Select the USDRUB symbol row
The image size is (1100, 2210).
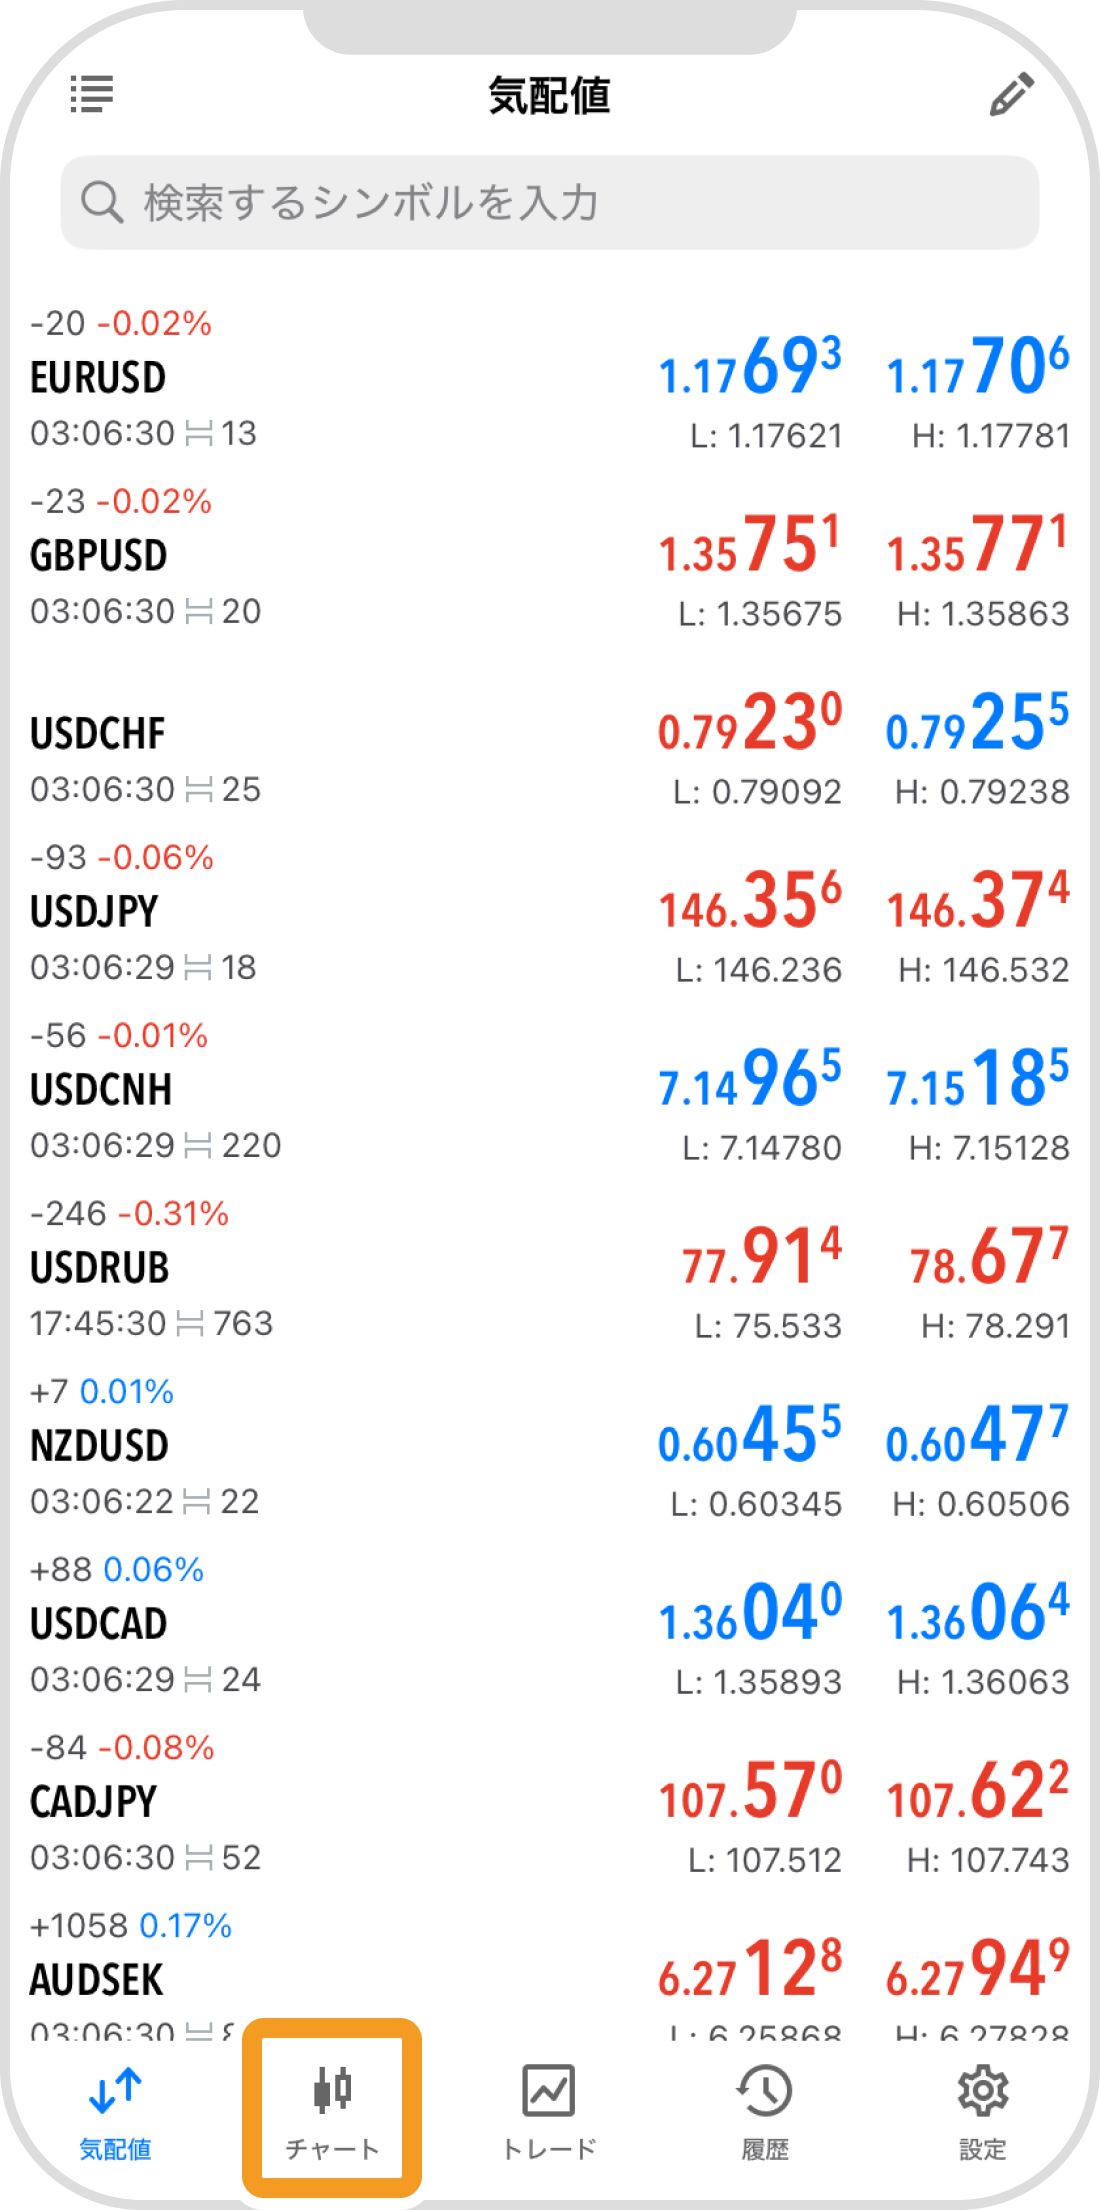300,1269
